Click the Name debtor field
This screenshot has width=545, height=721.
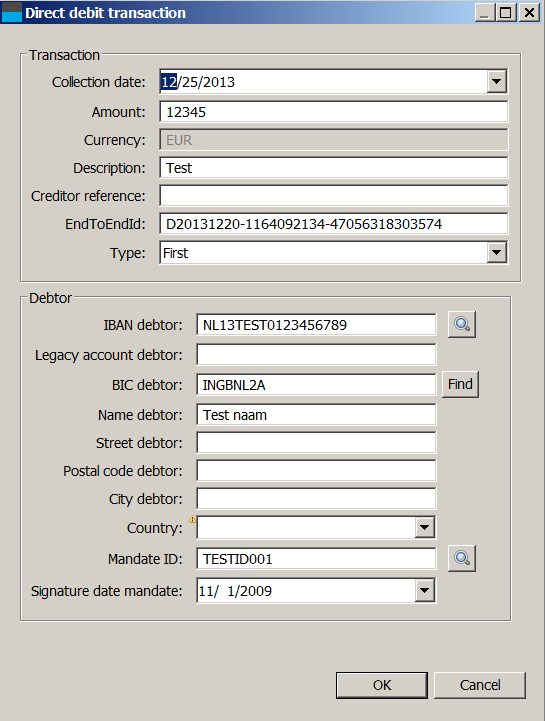(x=316, y=415)
